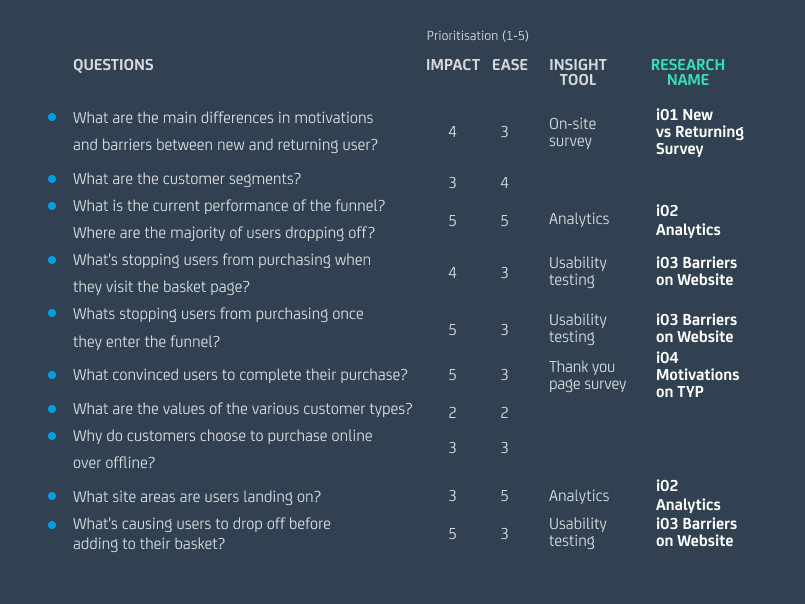Select the bullet before 'What site areas are users landing on?'
Screen dimensions: 805x604
[x=52, y=496]
